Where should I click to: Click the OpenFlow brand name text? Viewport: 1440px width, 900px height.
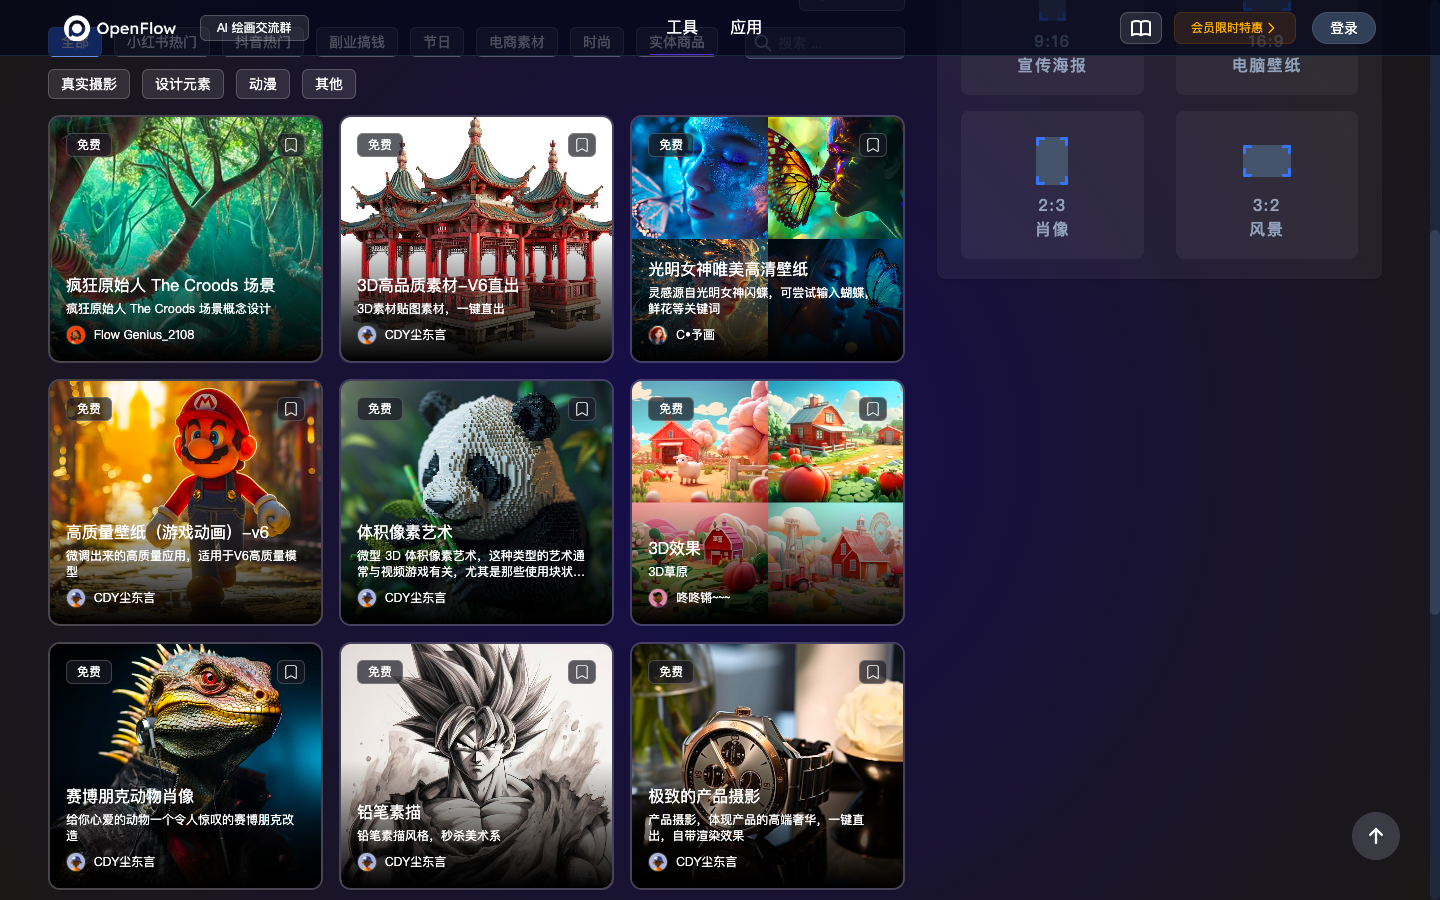click(x=136, y=29)
